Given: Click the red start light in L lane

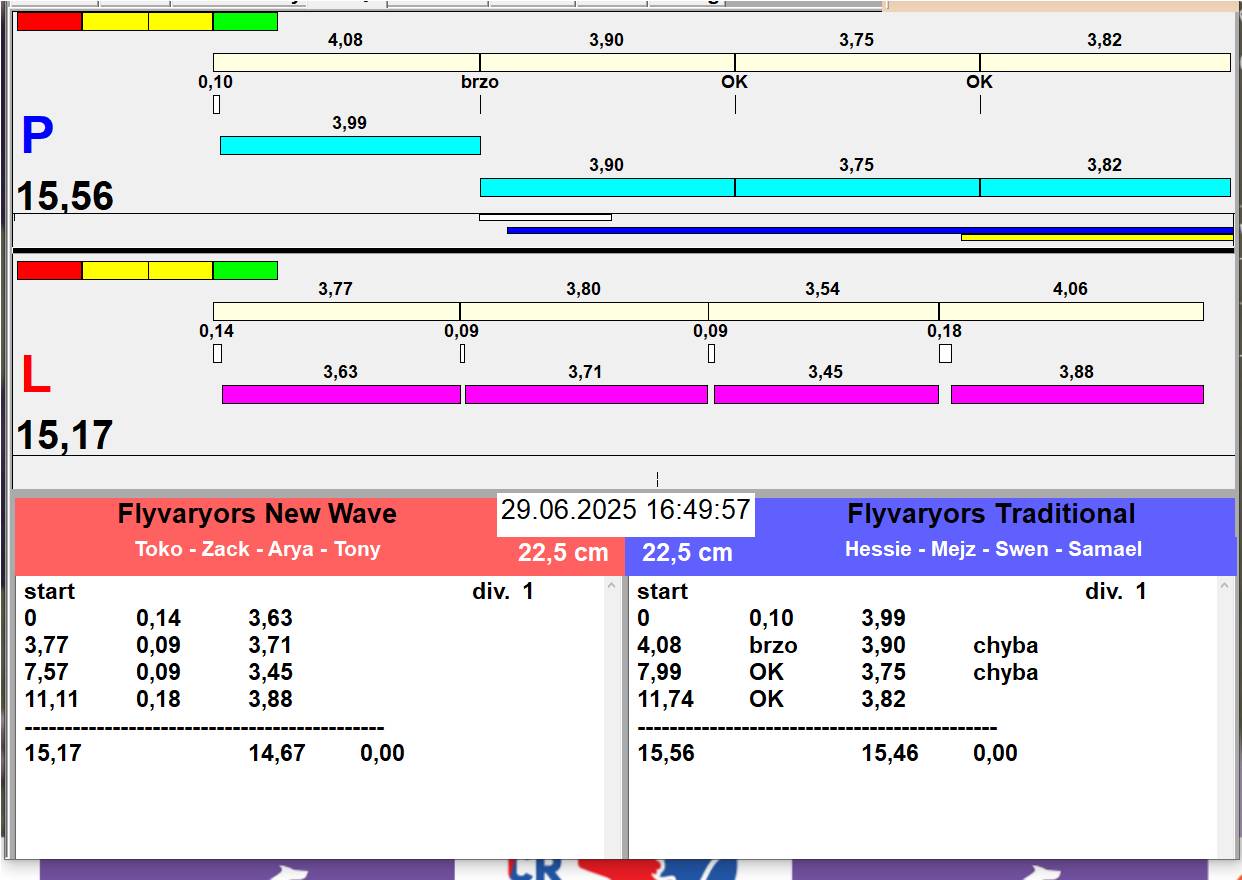Looking at the screenshot, I should pyautogui.click(x=49, y=270).
